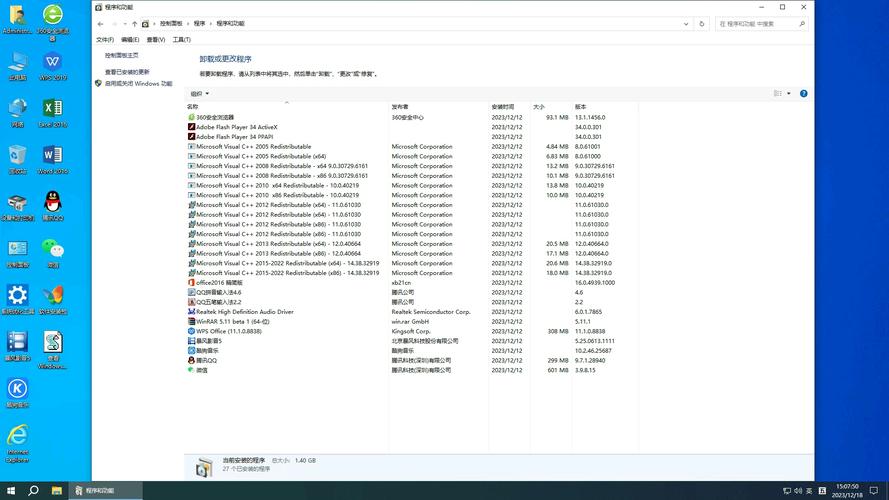Open the 工具(T) menu
The height and width of the screenshot is (500, 889).
coord(181,40)
